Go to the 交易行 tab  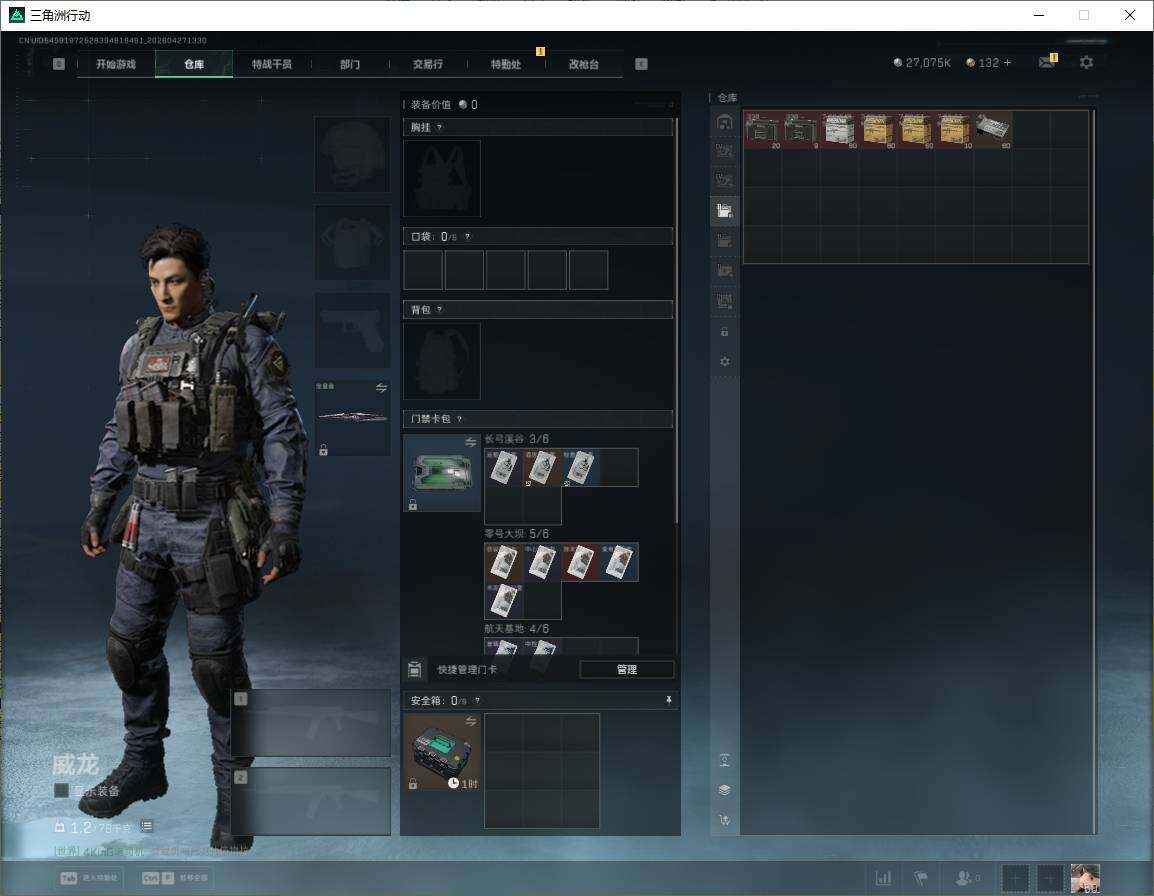[x=428, y=64]
